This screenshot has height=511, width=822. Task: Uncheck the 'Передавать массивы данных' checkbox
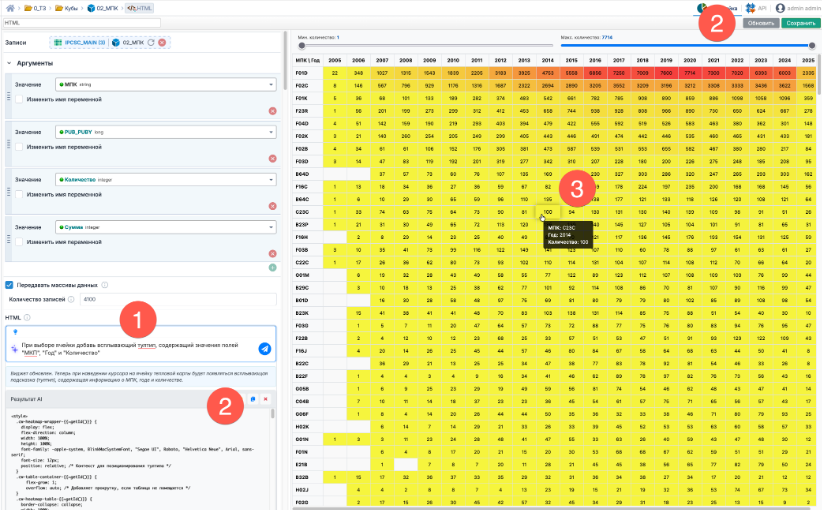pos(9,284)
